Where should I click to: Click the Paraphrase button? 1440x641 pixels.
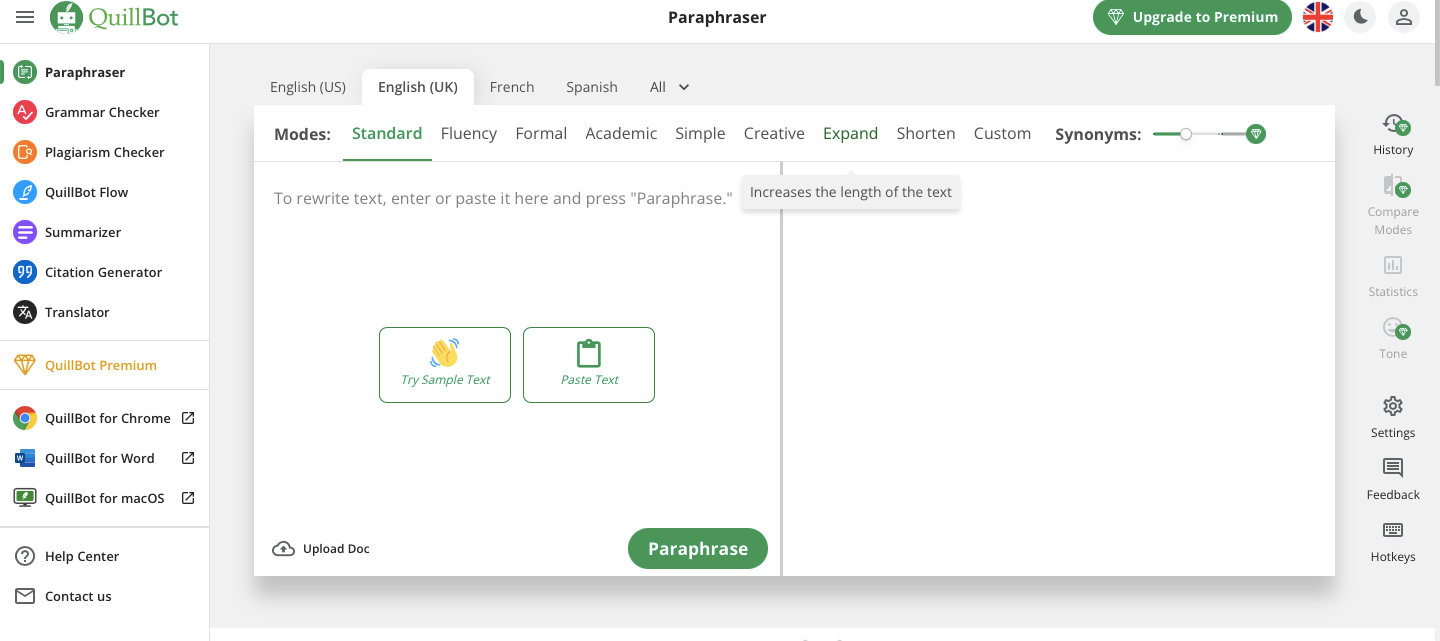[x=698, y=548]
